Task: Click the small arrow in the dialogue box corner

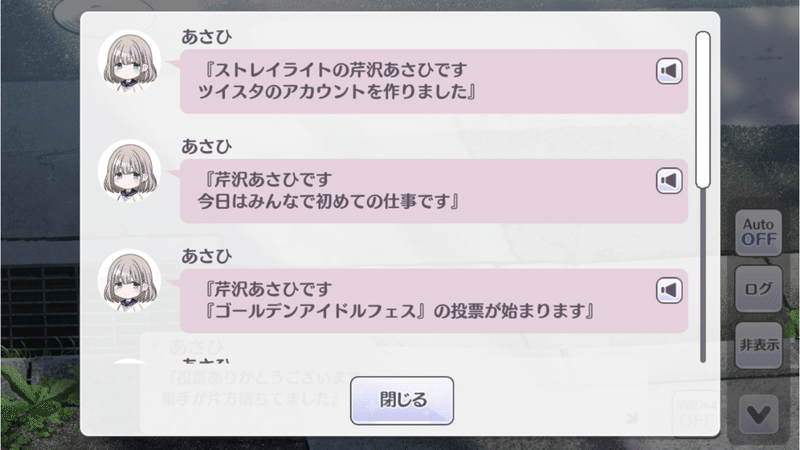Action: coord(632,418)
